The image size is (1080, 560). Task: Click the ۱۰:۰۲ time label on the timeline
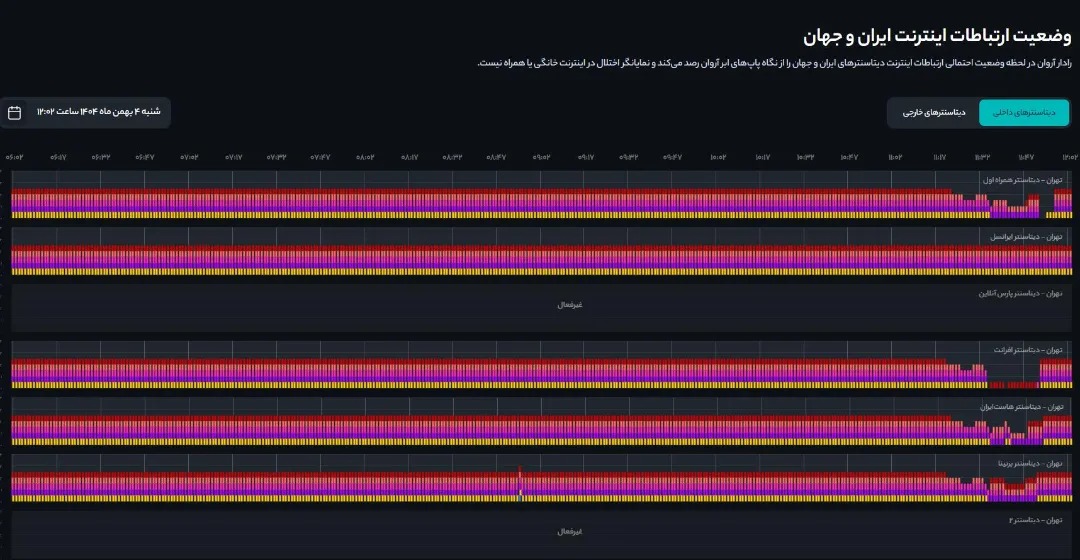click(x=718, y=157)
